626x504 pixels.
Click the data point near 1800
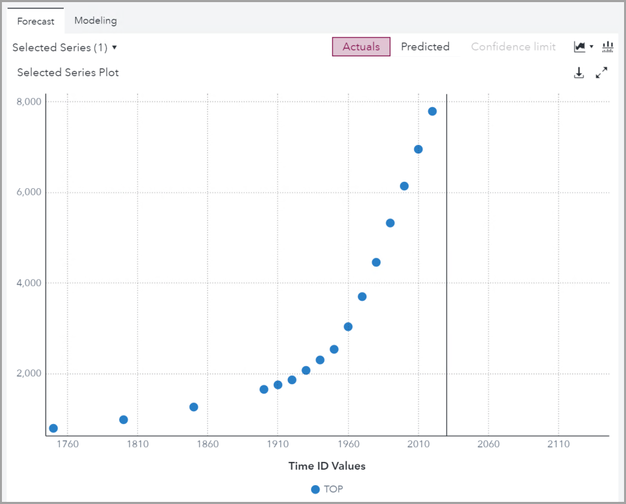point(123,420)
